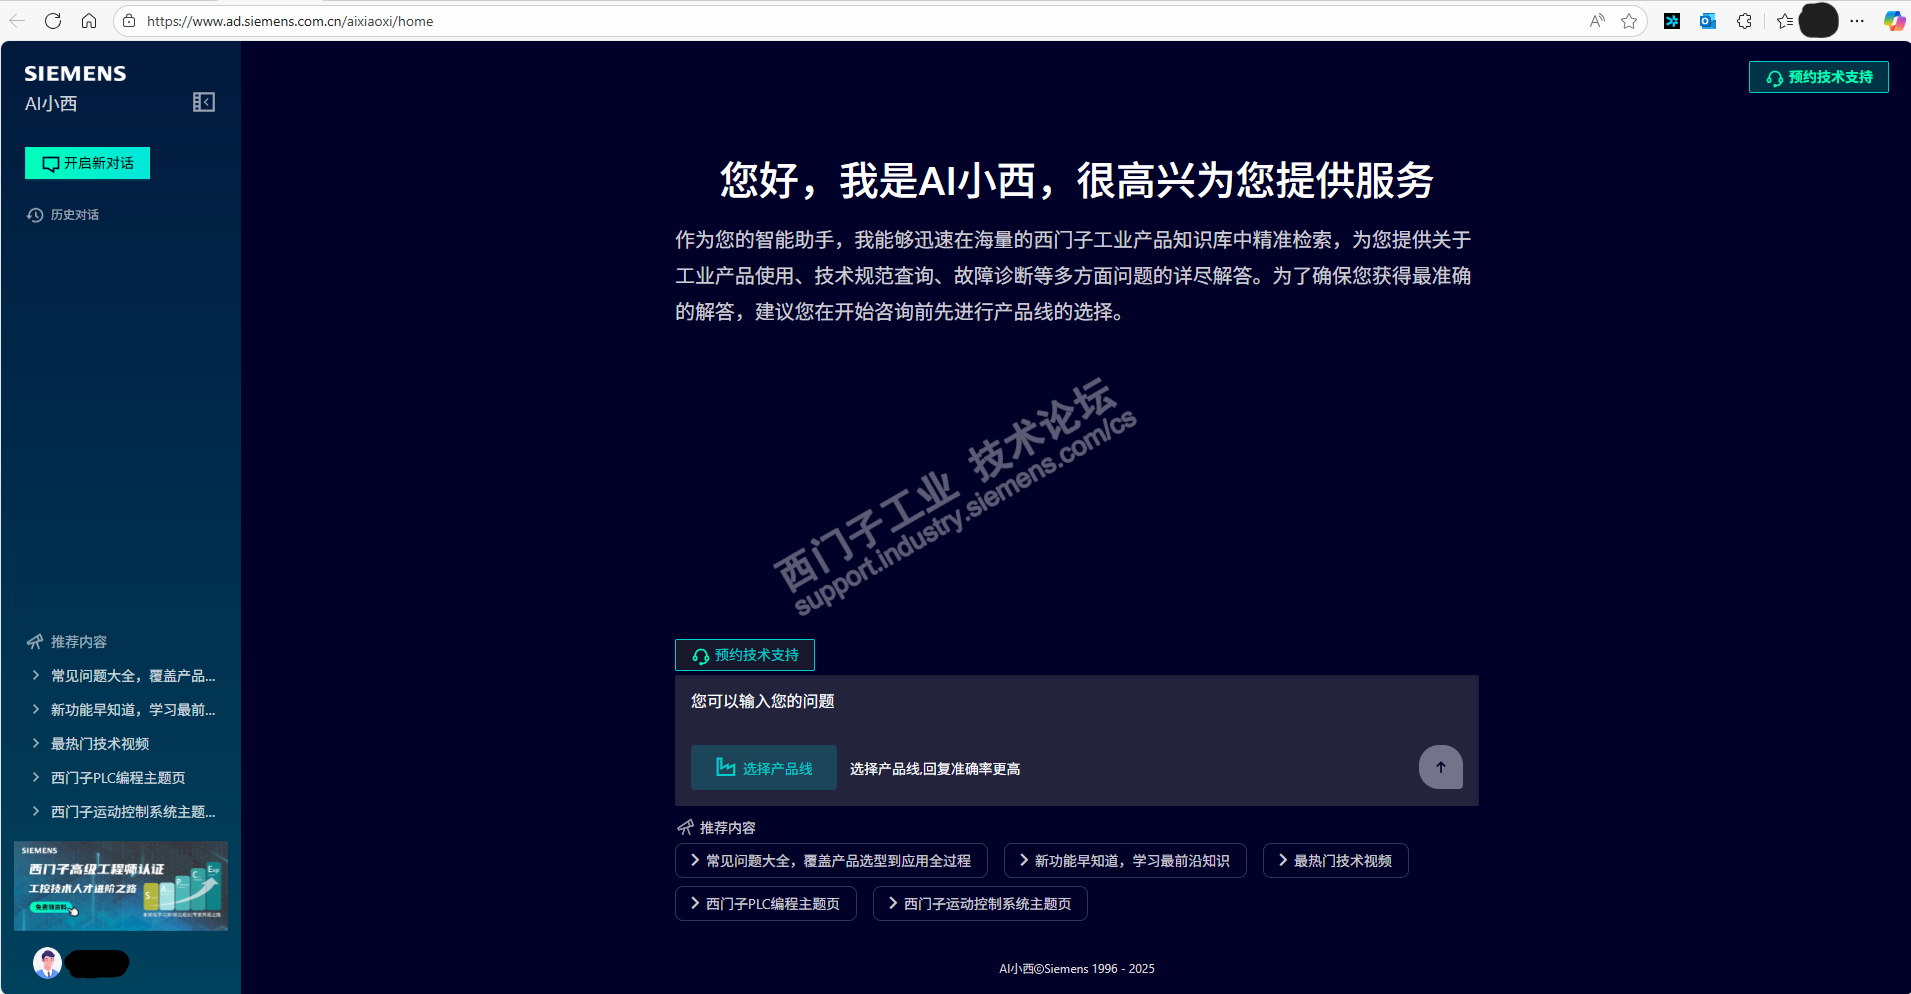1911x994 pixels.
Task: Click top-right 预约技术支持 button
Action: (x=1819, y=77)
